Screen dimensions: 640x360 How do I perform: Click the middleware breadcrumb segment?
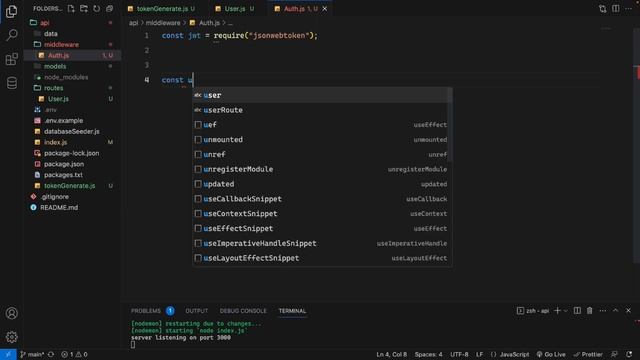(x=163, y=23)
